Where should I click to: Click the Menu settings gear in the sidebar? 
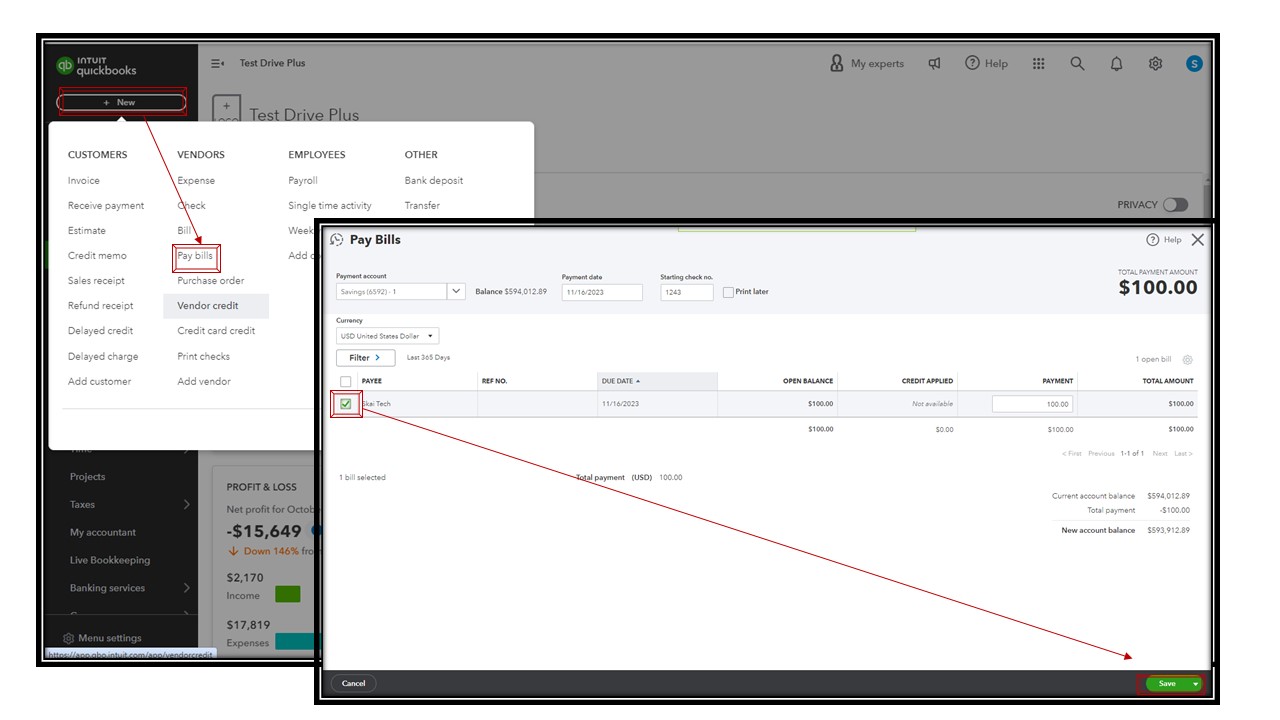69,638
